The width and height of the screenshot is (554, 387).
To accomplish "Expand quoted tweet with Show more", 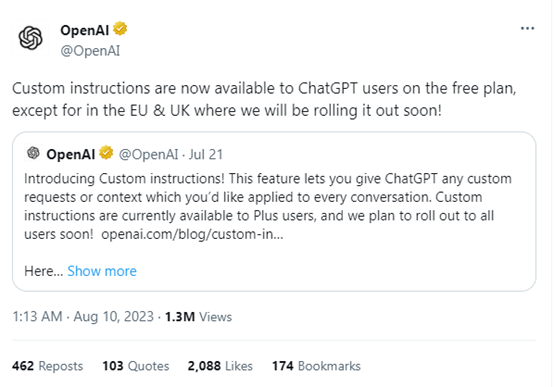I will pos(102,271).
